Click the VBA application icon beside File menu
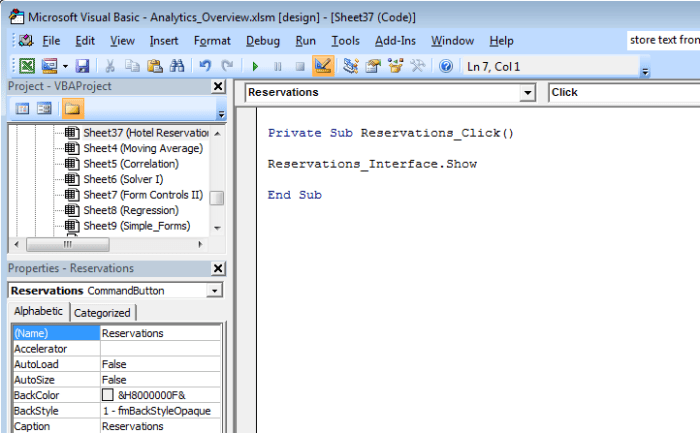The image size is (700, 433). (26, 41)
